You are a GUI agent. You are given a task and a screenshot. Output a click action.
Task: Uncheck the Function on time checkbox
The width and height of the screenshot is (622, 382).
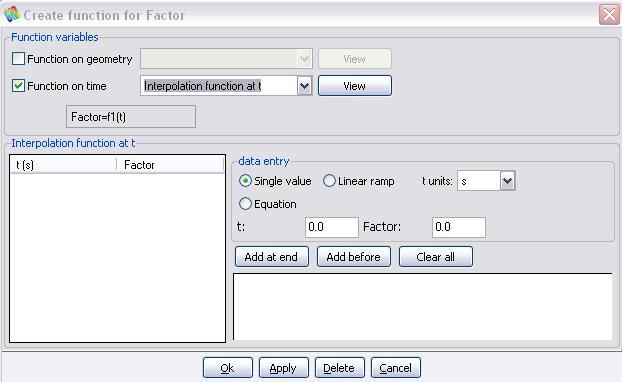[x=18, y=86]
